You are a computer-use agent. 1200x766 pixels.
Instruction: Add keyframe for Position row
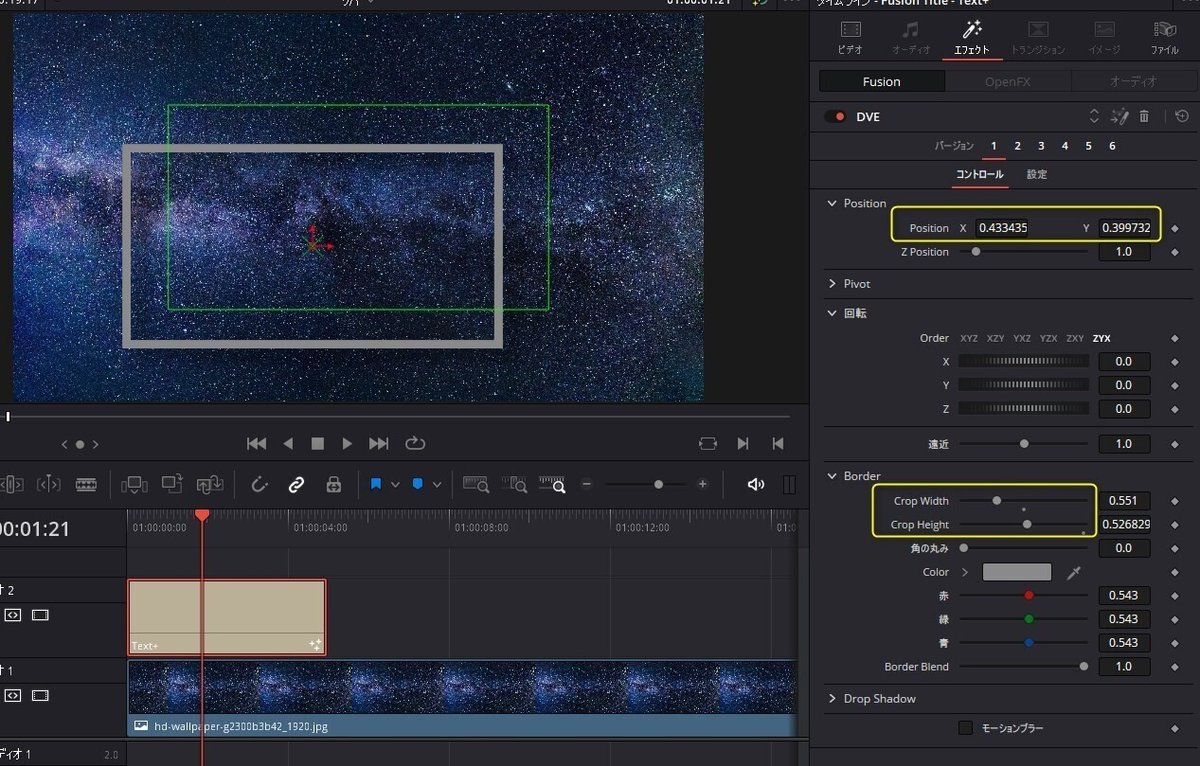point(1175,228)
